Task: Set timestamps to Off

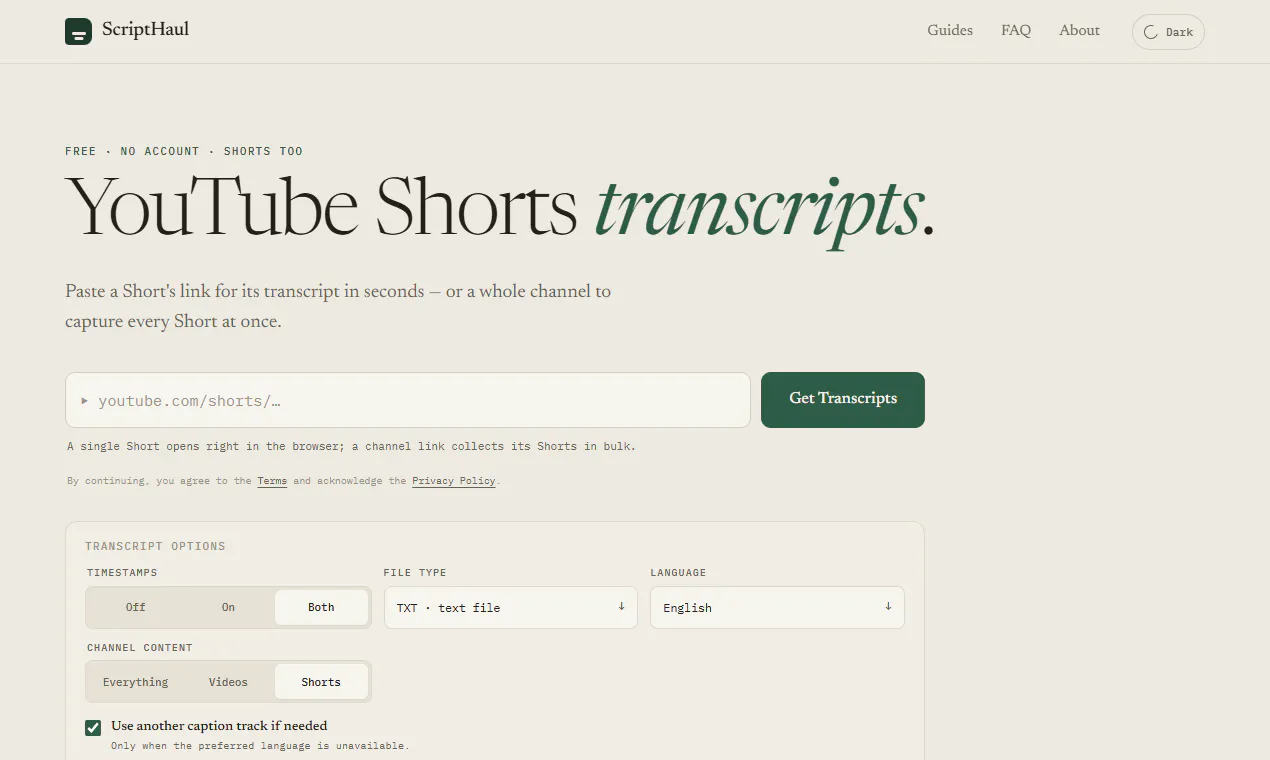Action: [136, 607]
